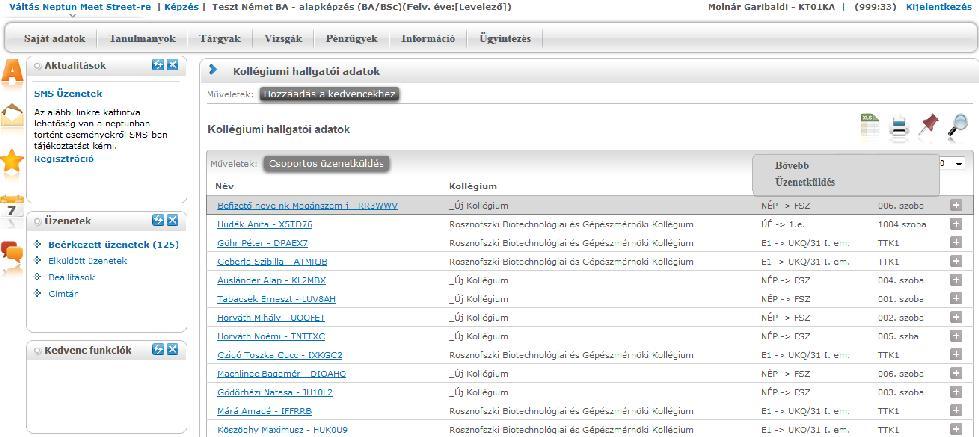Open the star favorites sidebar icon
Image resolution: width=979 pixels, height=437 pixels.
[x=12, y=161]
